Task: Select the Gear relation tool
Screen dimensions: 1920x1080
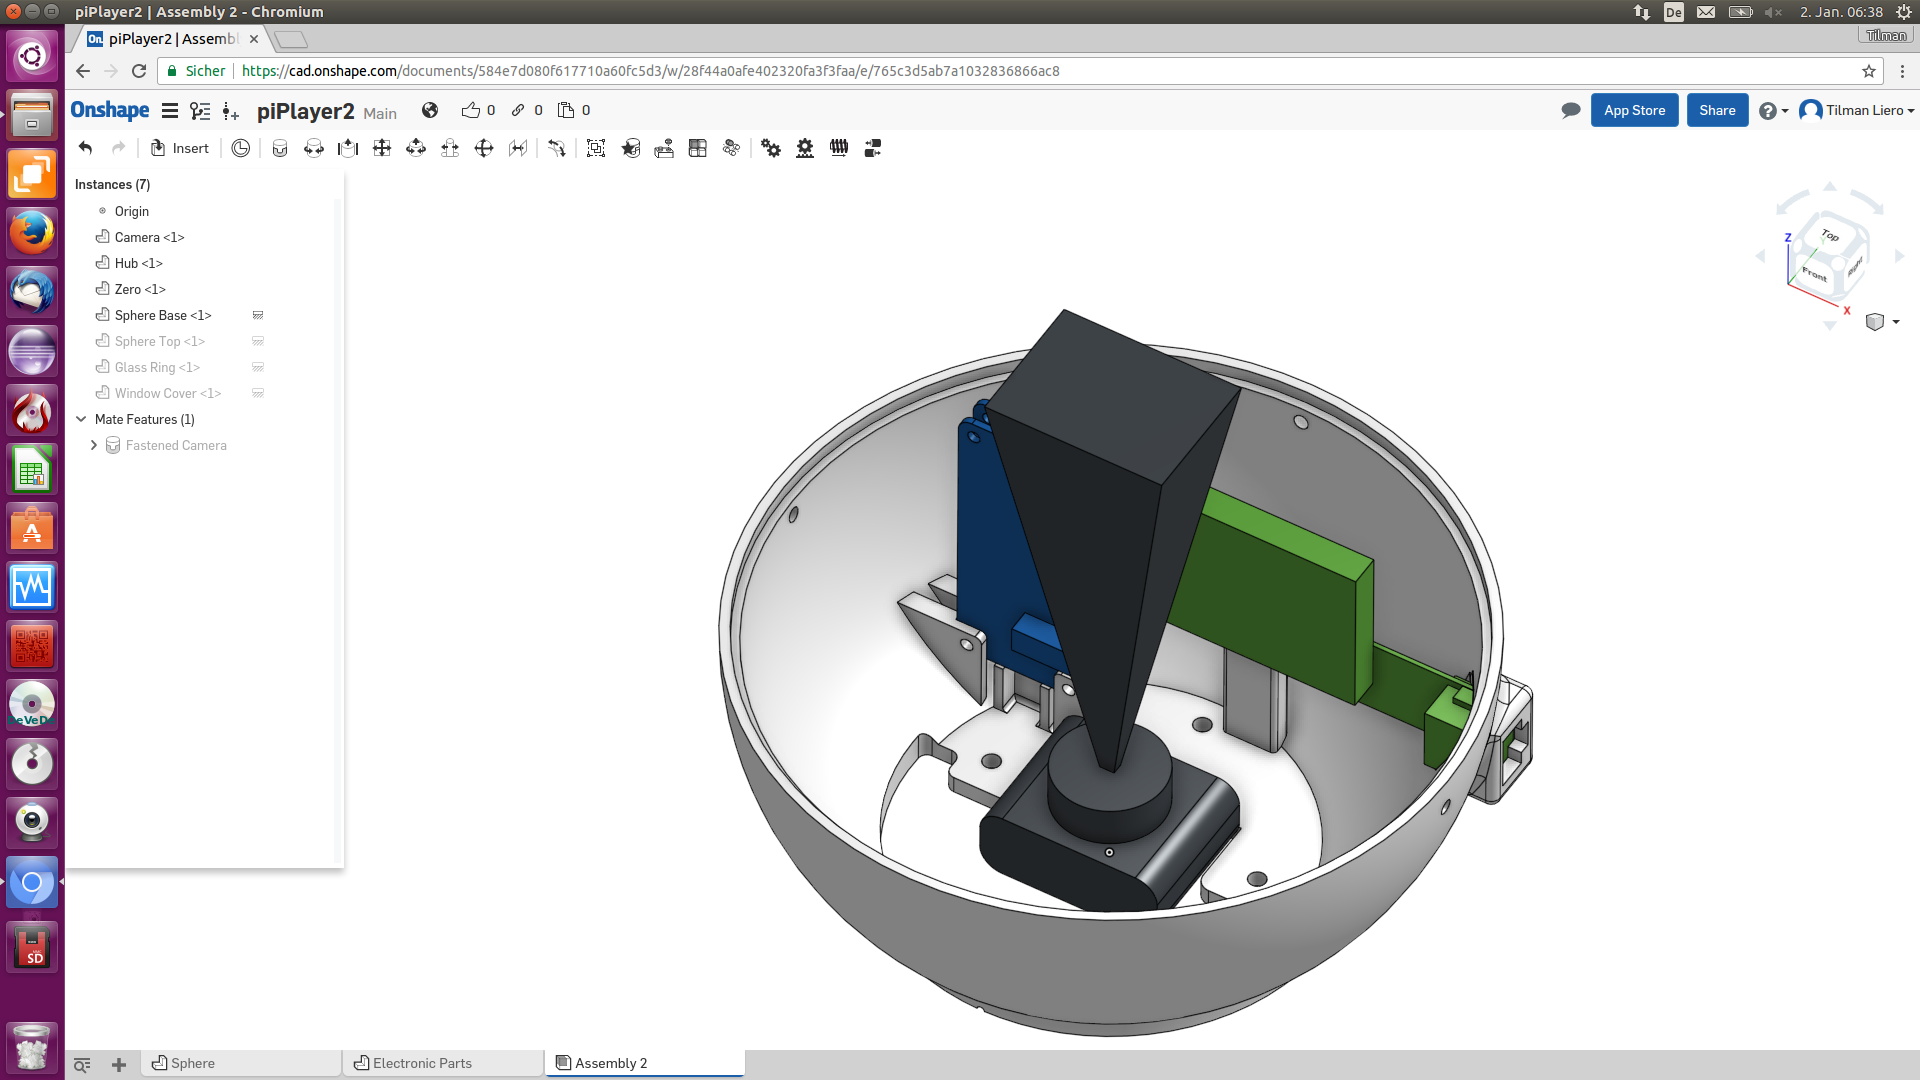Action: (771, 148)
